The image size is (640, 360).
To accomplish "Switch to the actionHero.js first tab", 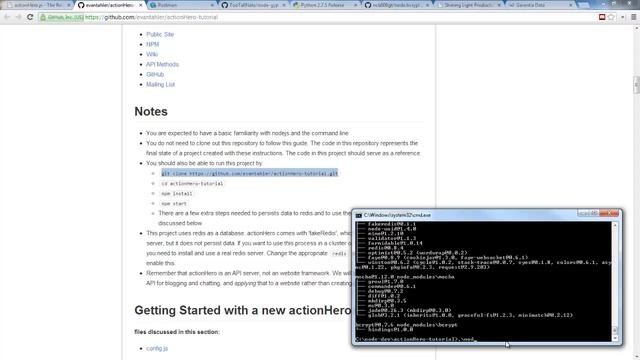I will (38, 5).
